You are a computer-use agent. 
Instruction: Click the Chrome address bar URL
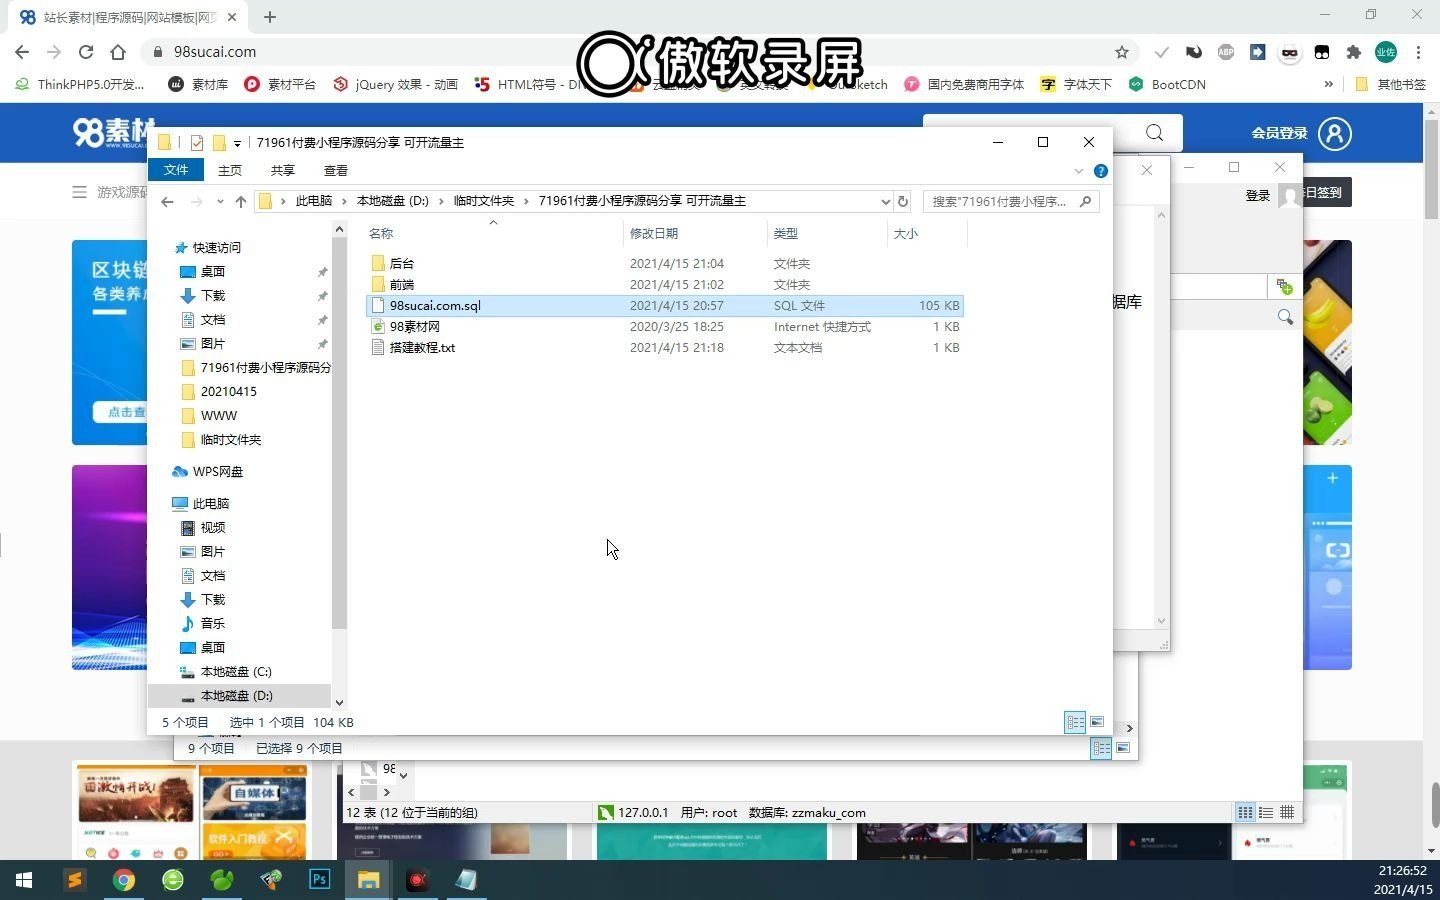215,52
